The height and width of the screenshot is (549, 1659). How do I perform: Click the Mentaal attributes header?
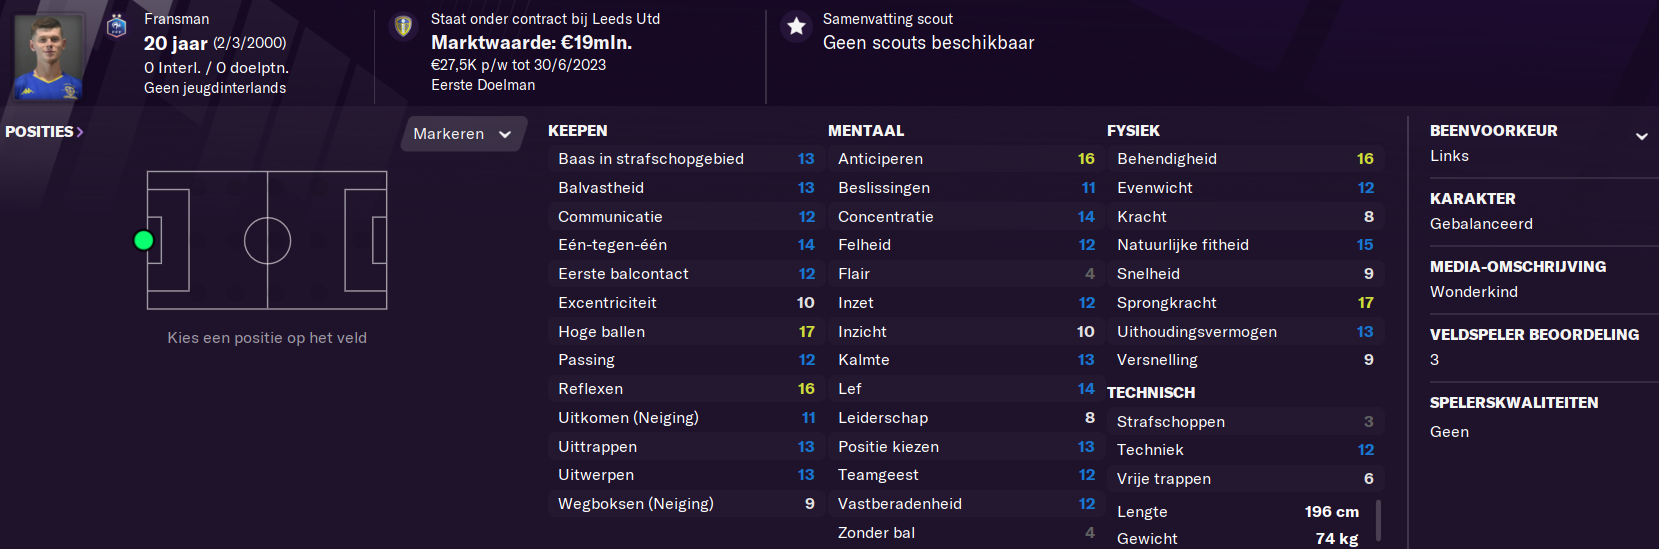866,131
